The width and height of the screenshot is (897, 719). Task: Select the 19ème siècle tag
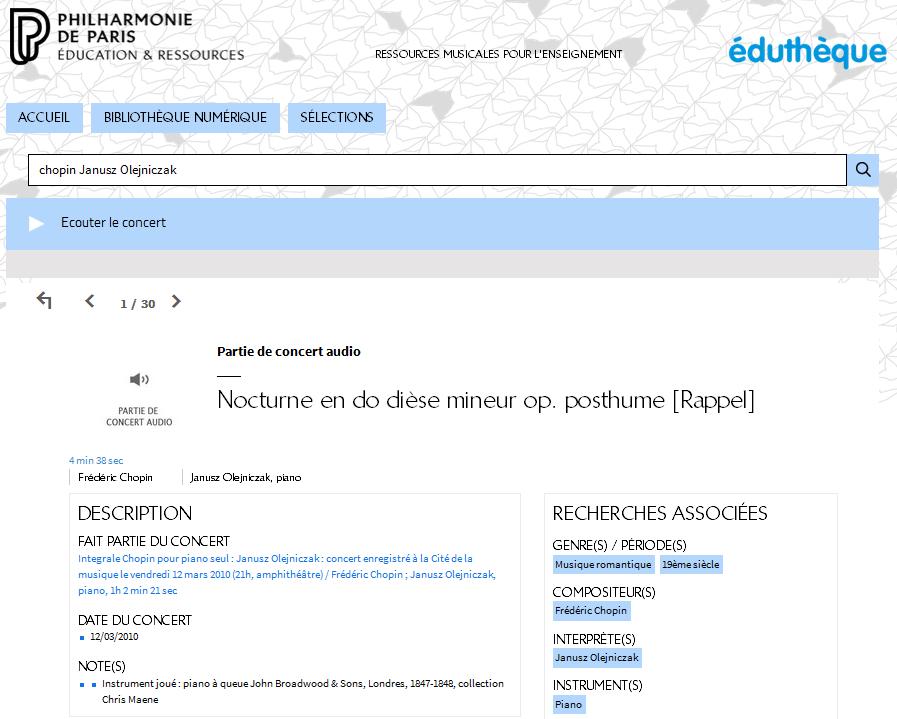tap(690, 565)
